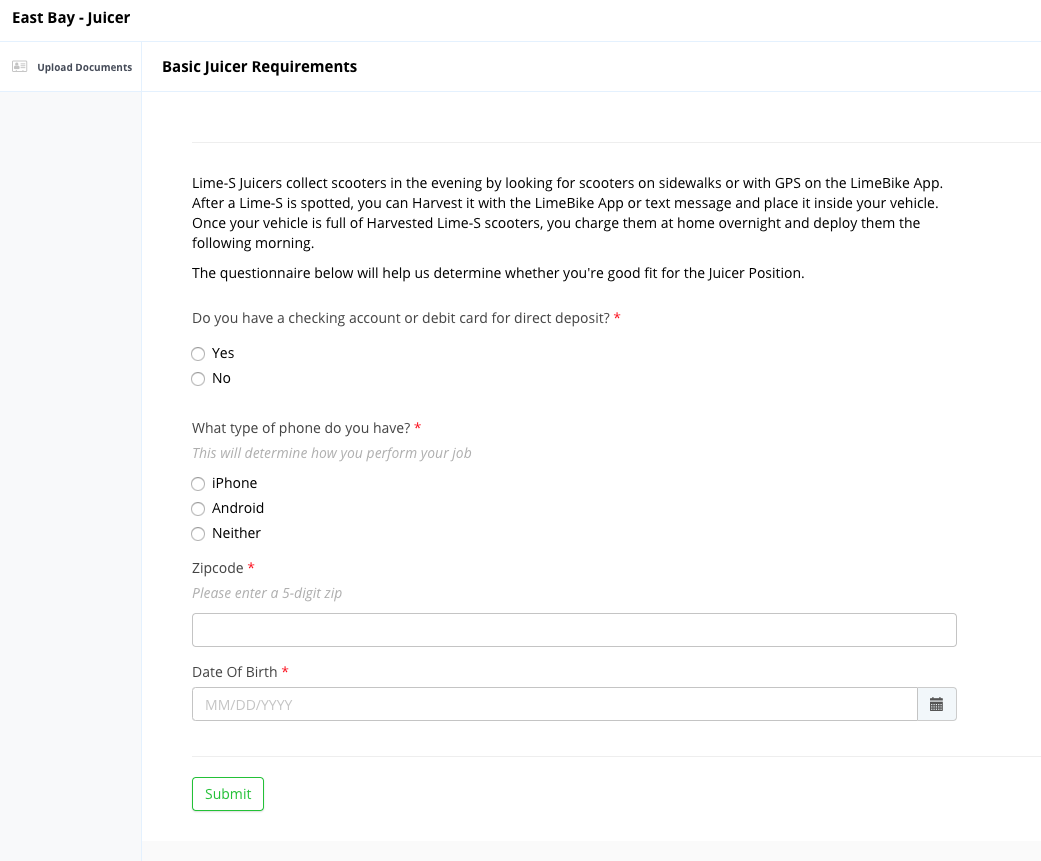Click the Date Of Birth field label
Viewport: 1041px width, 861px height.
click(234, 672)
